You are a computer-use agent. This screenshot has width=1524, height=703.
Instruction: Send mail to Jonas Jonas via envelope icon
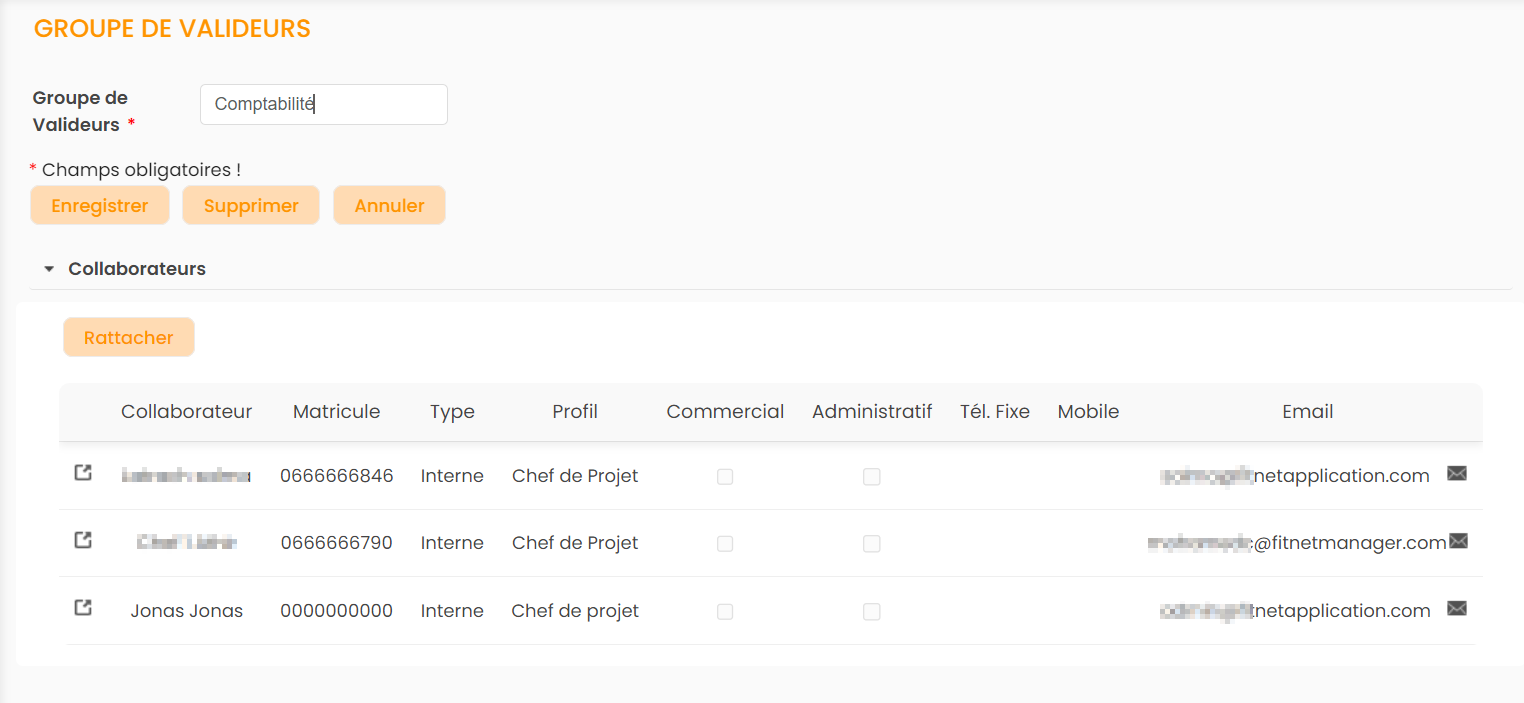[x=1457, y=608]
